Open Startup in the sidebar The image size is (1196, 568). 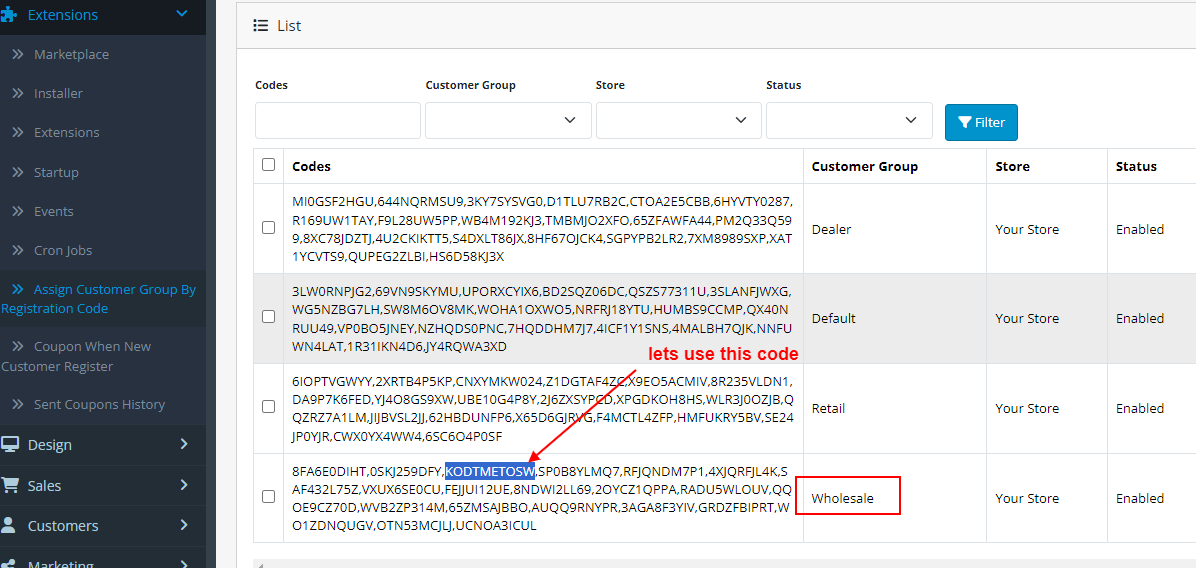pos(56,172)
